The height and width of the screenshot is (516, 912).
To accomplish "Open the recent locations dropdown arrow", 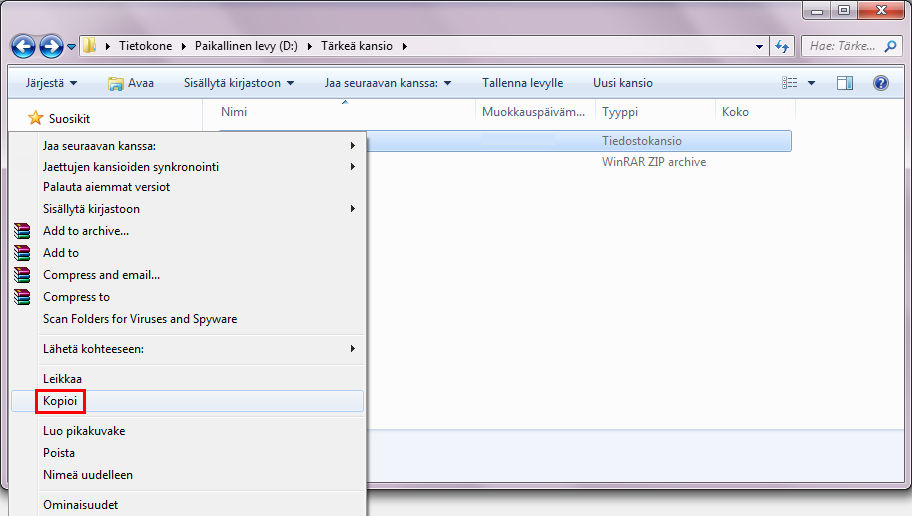I will [72, 47].
